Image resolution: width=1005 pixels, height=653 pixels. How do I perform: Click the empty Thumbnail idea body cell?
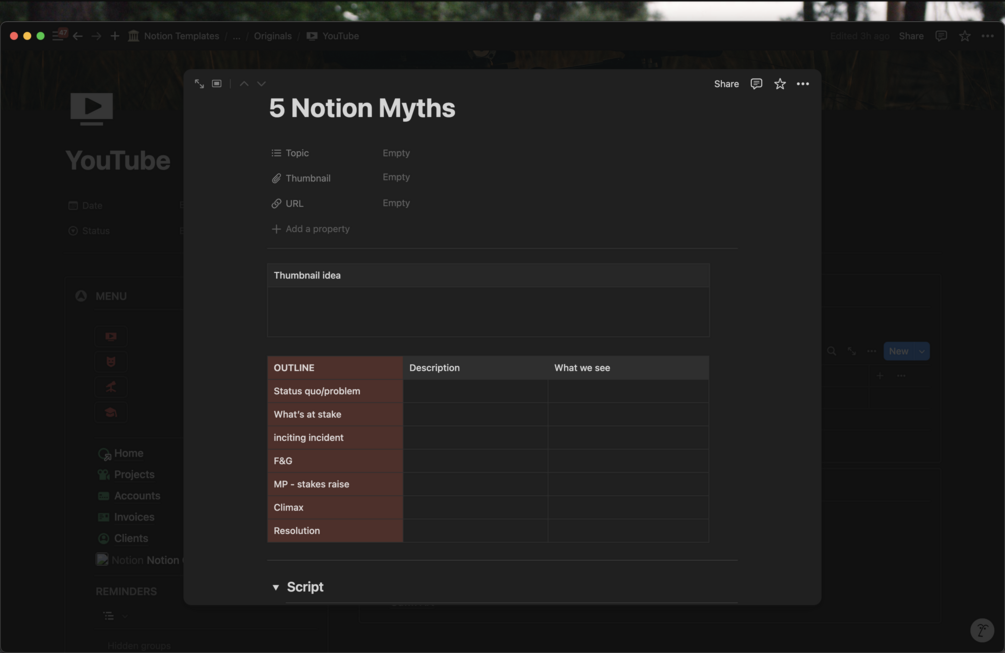tap(488, 311)
